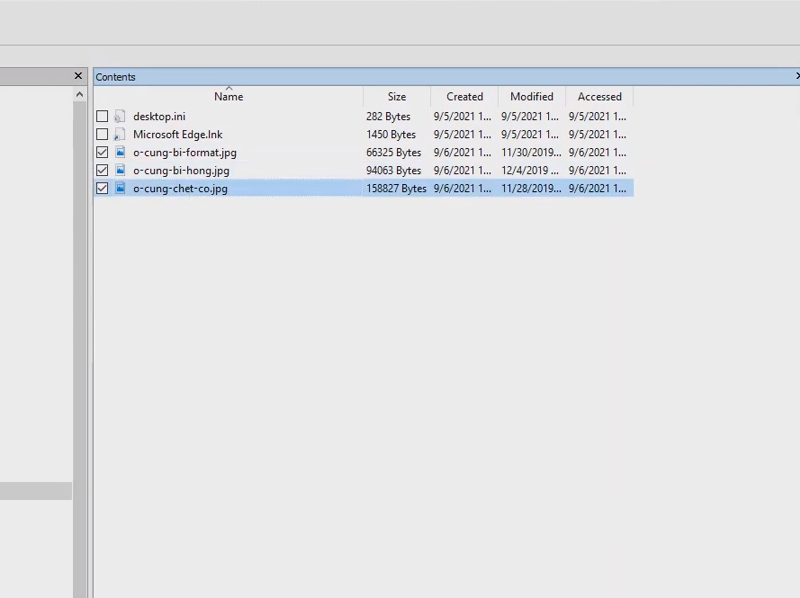The width and height of the screenshot is (800, 598).
Task: Tick the Microsoft Edge.lnk checkbox
Action: 102,135
